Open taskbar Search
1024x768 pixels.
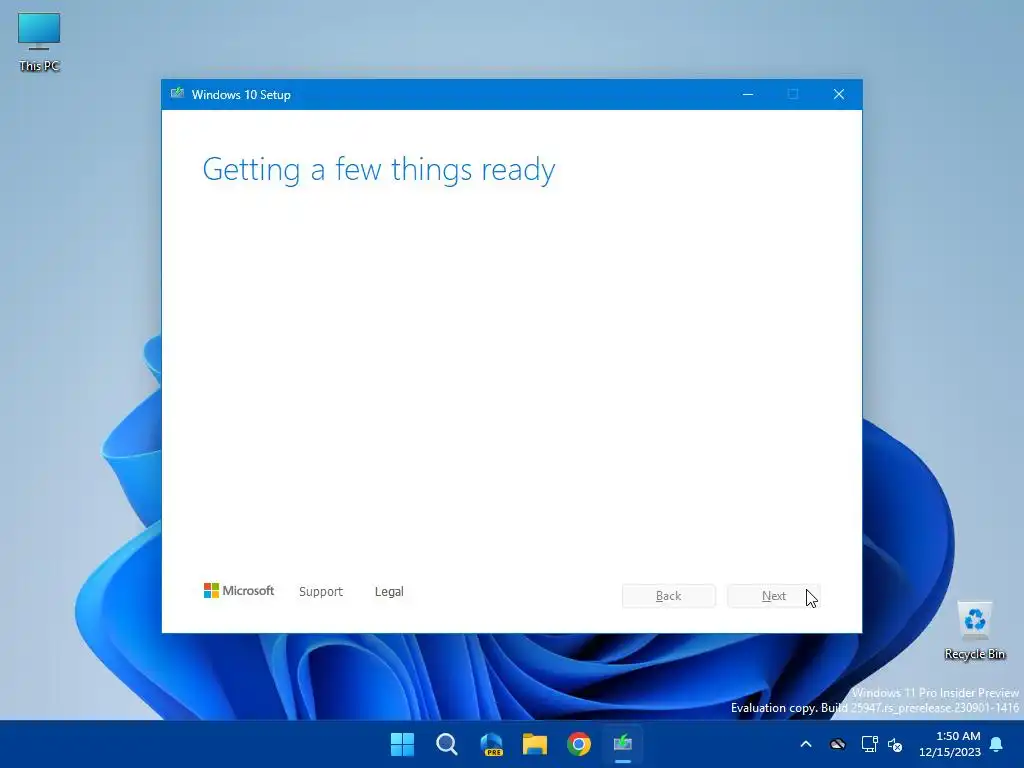coord(447,744)
